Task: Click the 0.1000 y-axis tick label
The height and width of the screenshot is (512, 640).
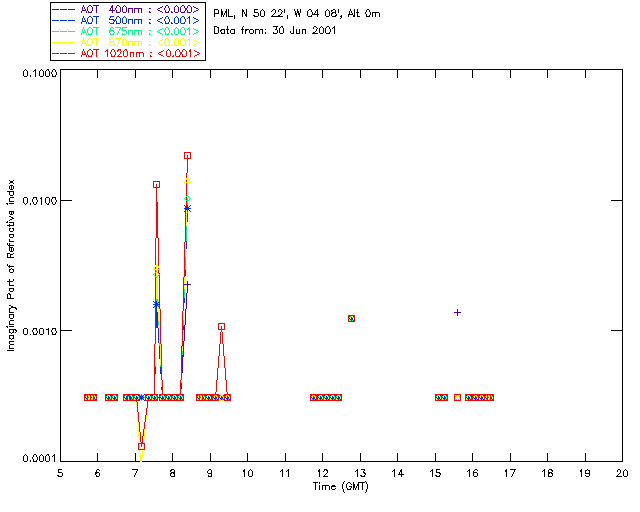Action: pos(40,73)
